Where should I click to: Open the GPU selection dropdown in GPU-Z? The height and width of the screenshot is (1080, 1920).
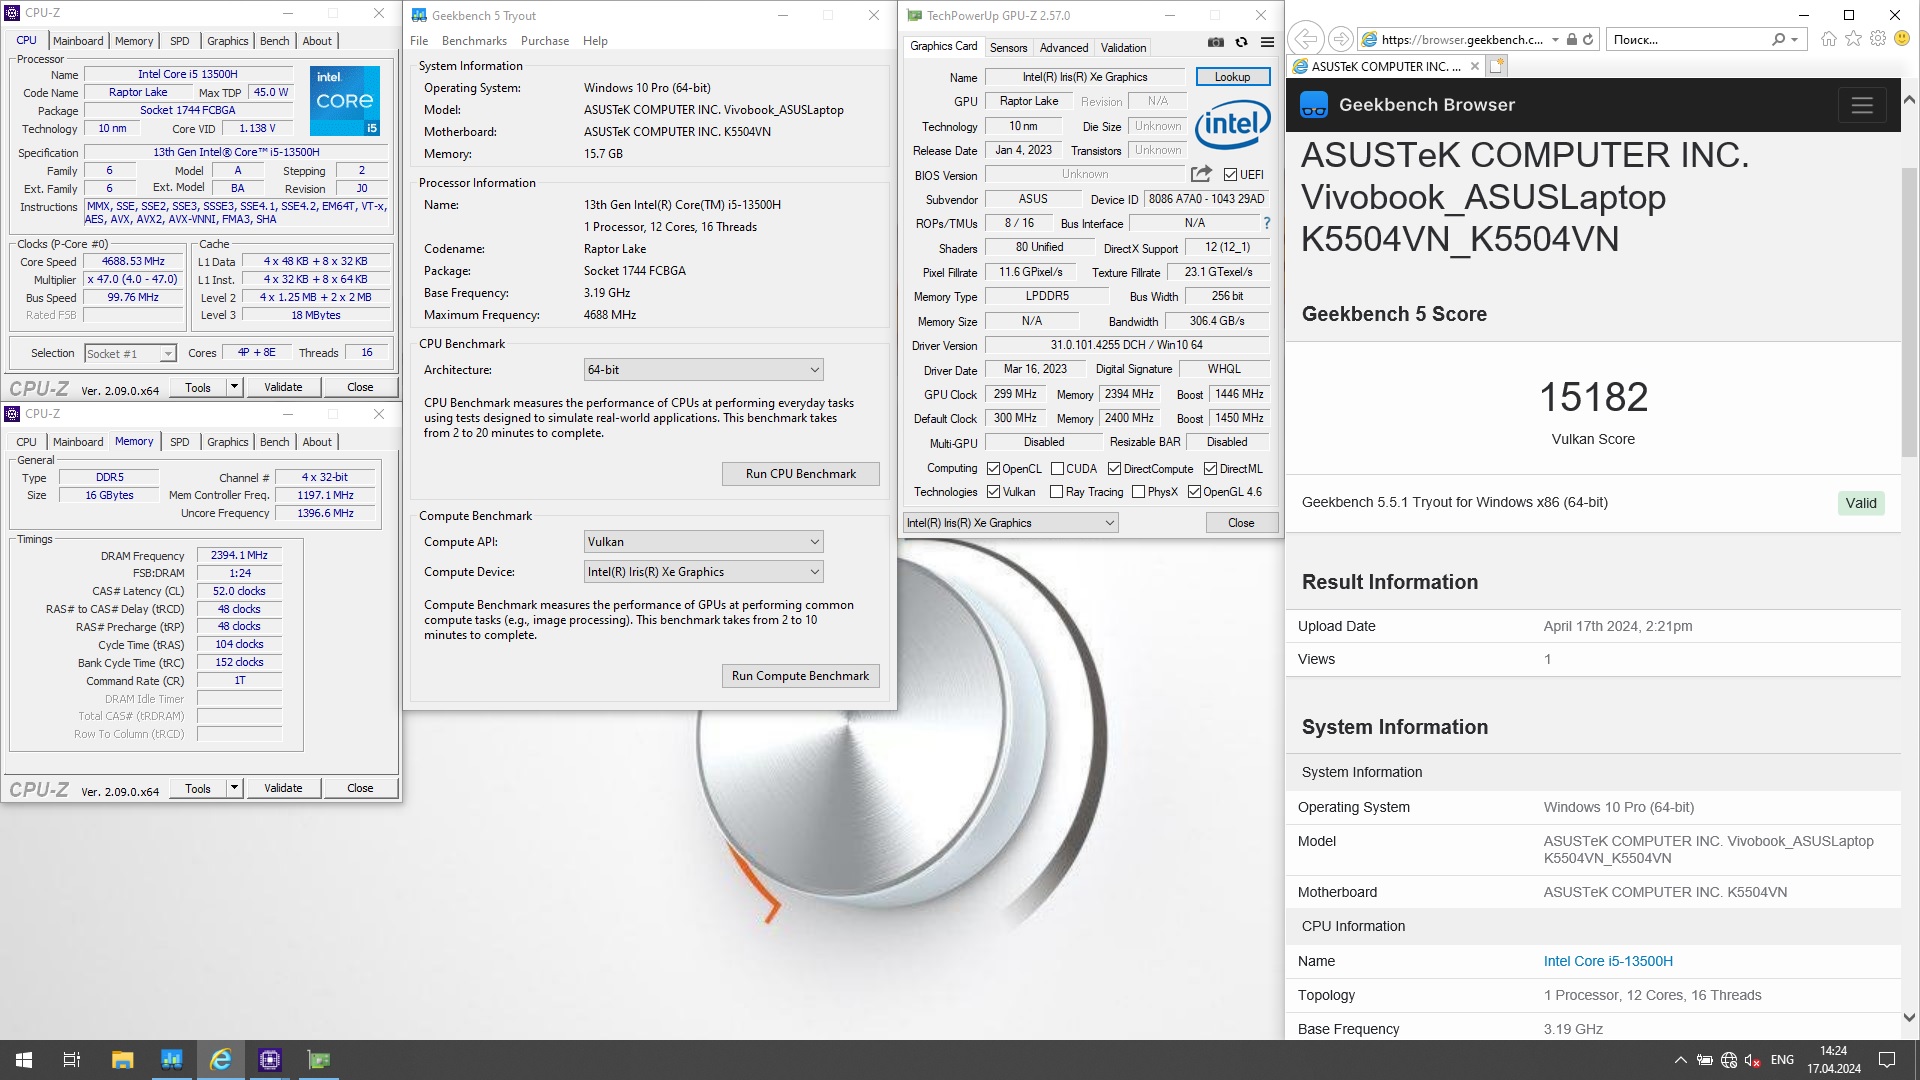[1010, 522]
